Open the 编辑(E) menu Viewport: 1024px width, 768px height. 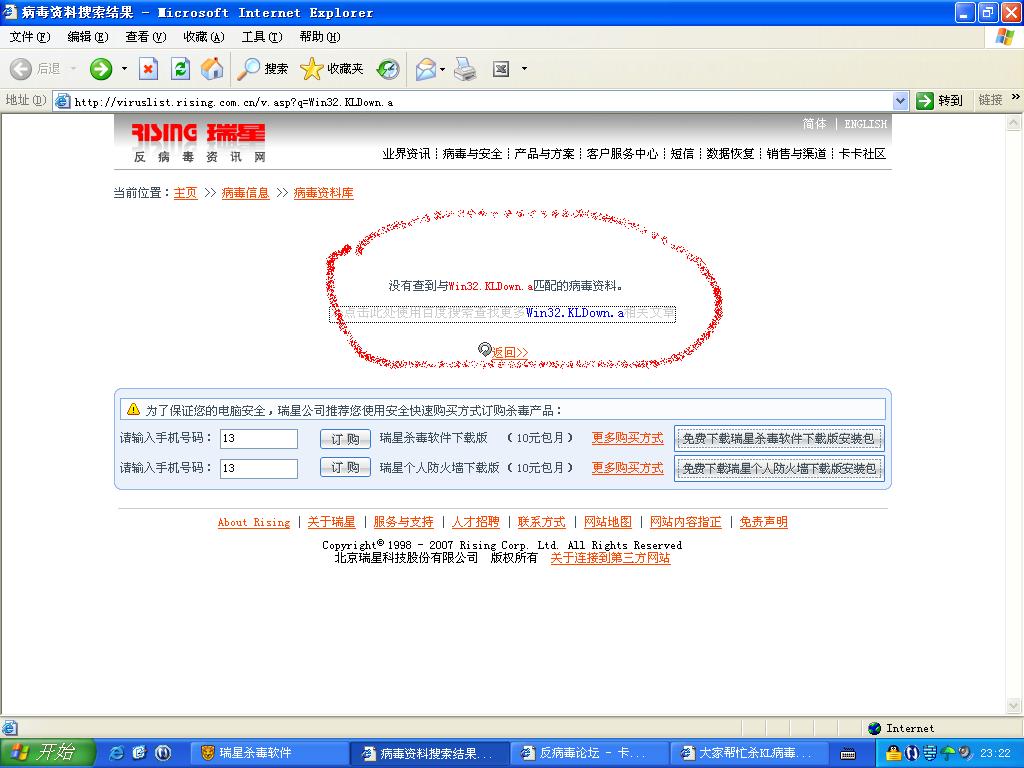coord(88,37)
